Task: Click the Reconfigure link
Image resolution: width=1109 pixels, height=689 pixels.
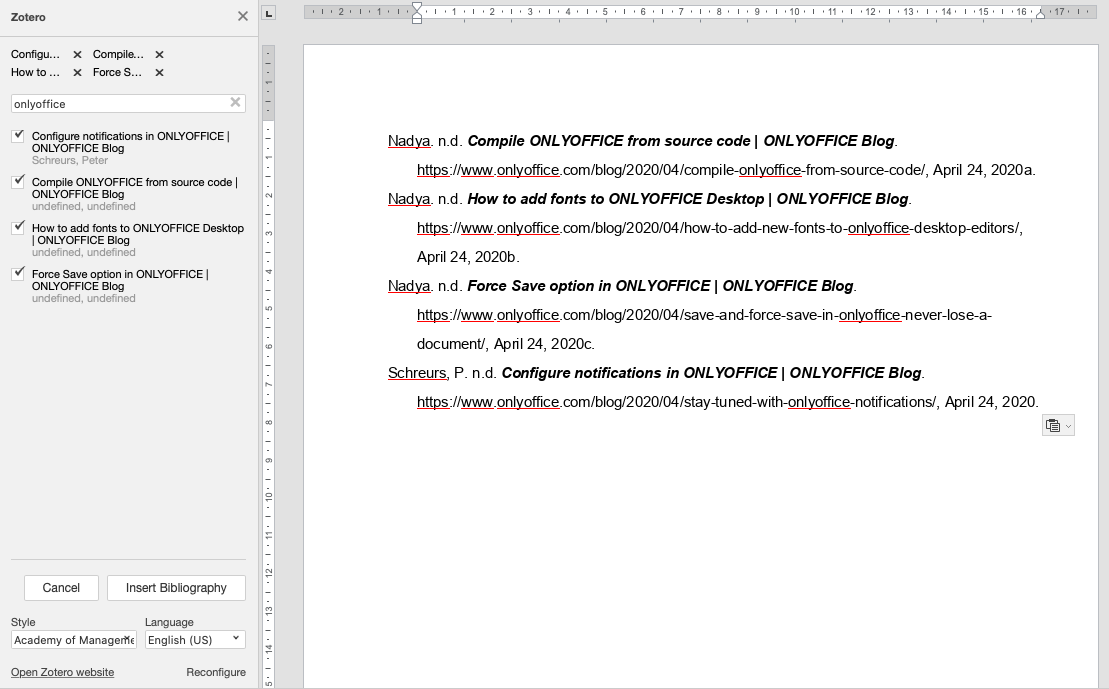Action: pos(216,672)
